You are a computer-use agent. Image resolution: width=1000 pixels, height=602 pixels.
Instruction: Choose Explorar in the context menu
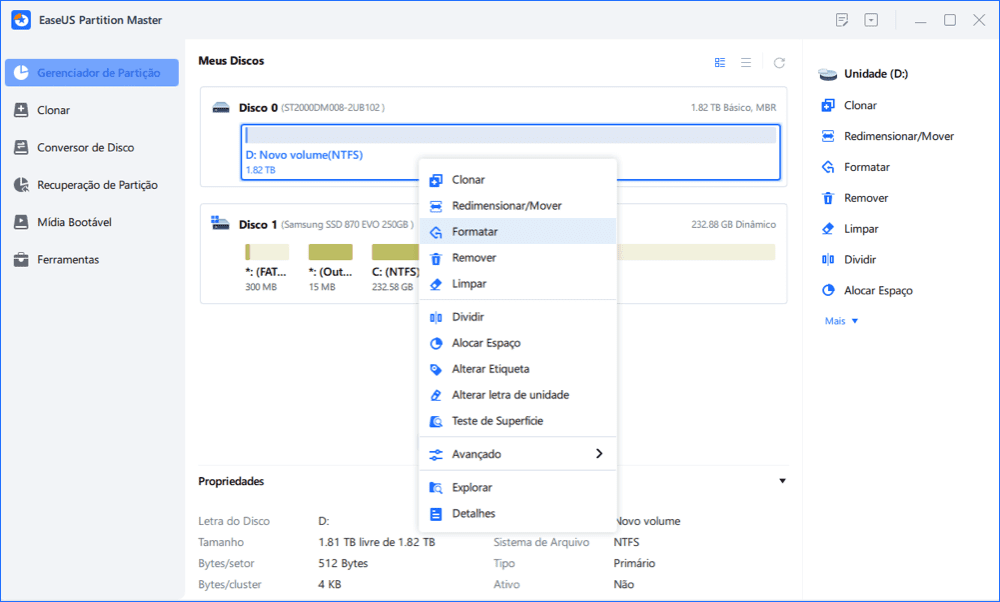(517, 487)
